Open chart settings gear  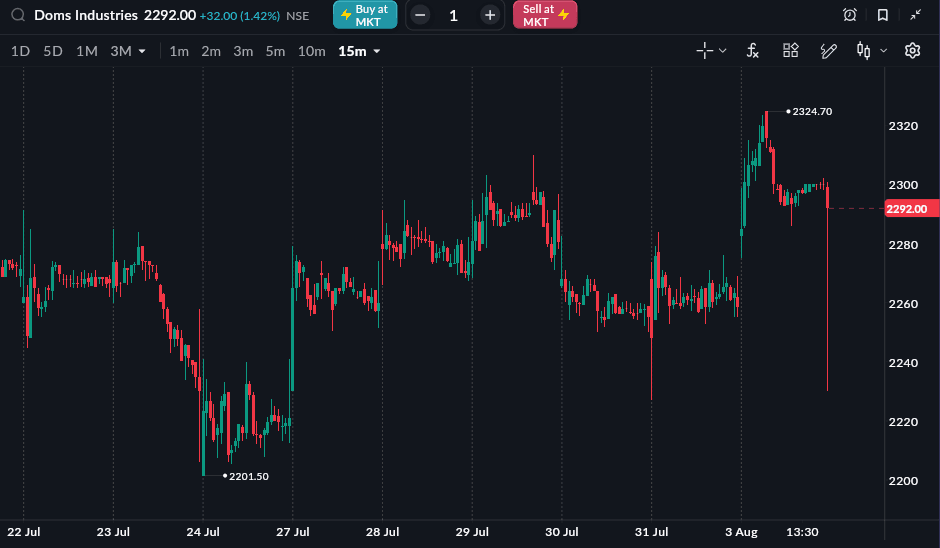[912, 50]
